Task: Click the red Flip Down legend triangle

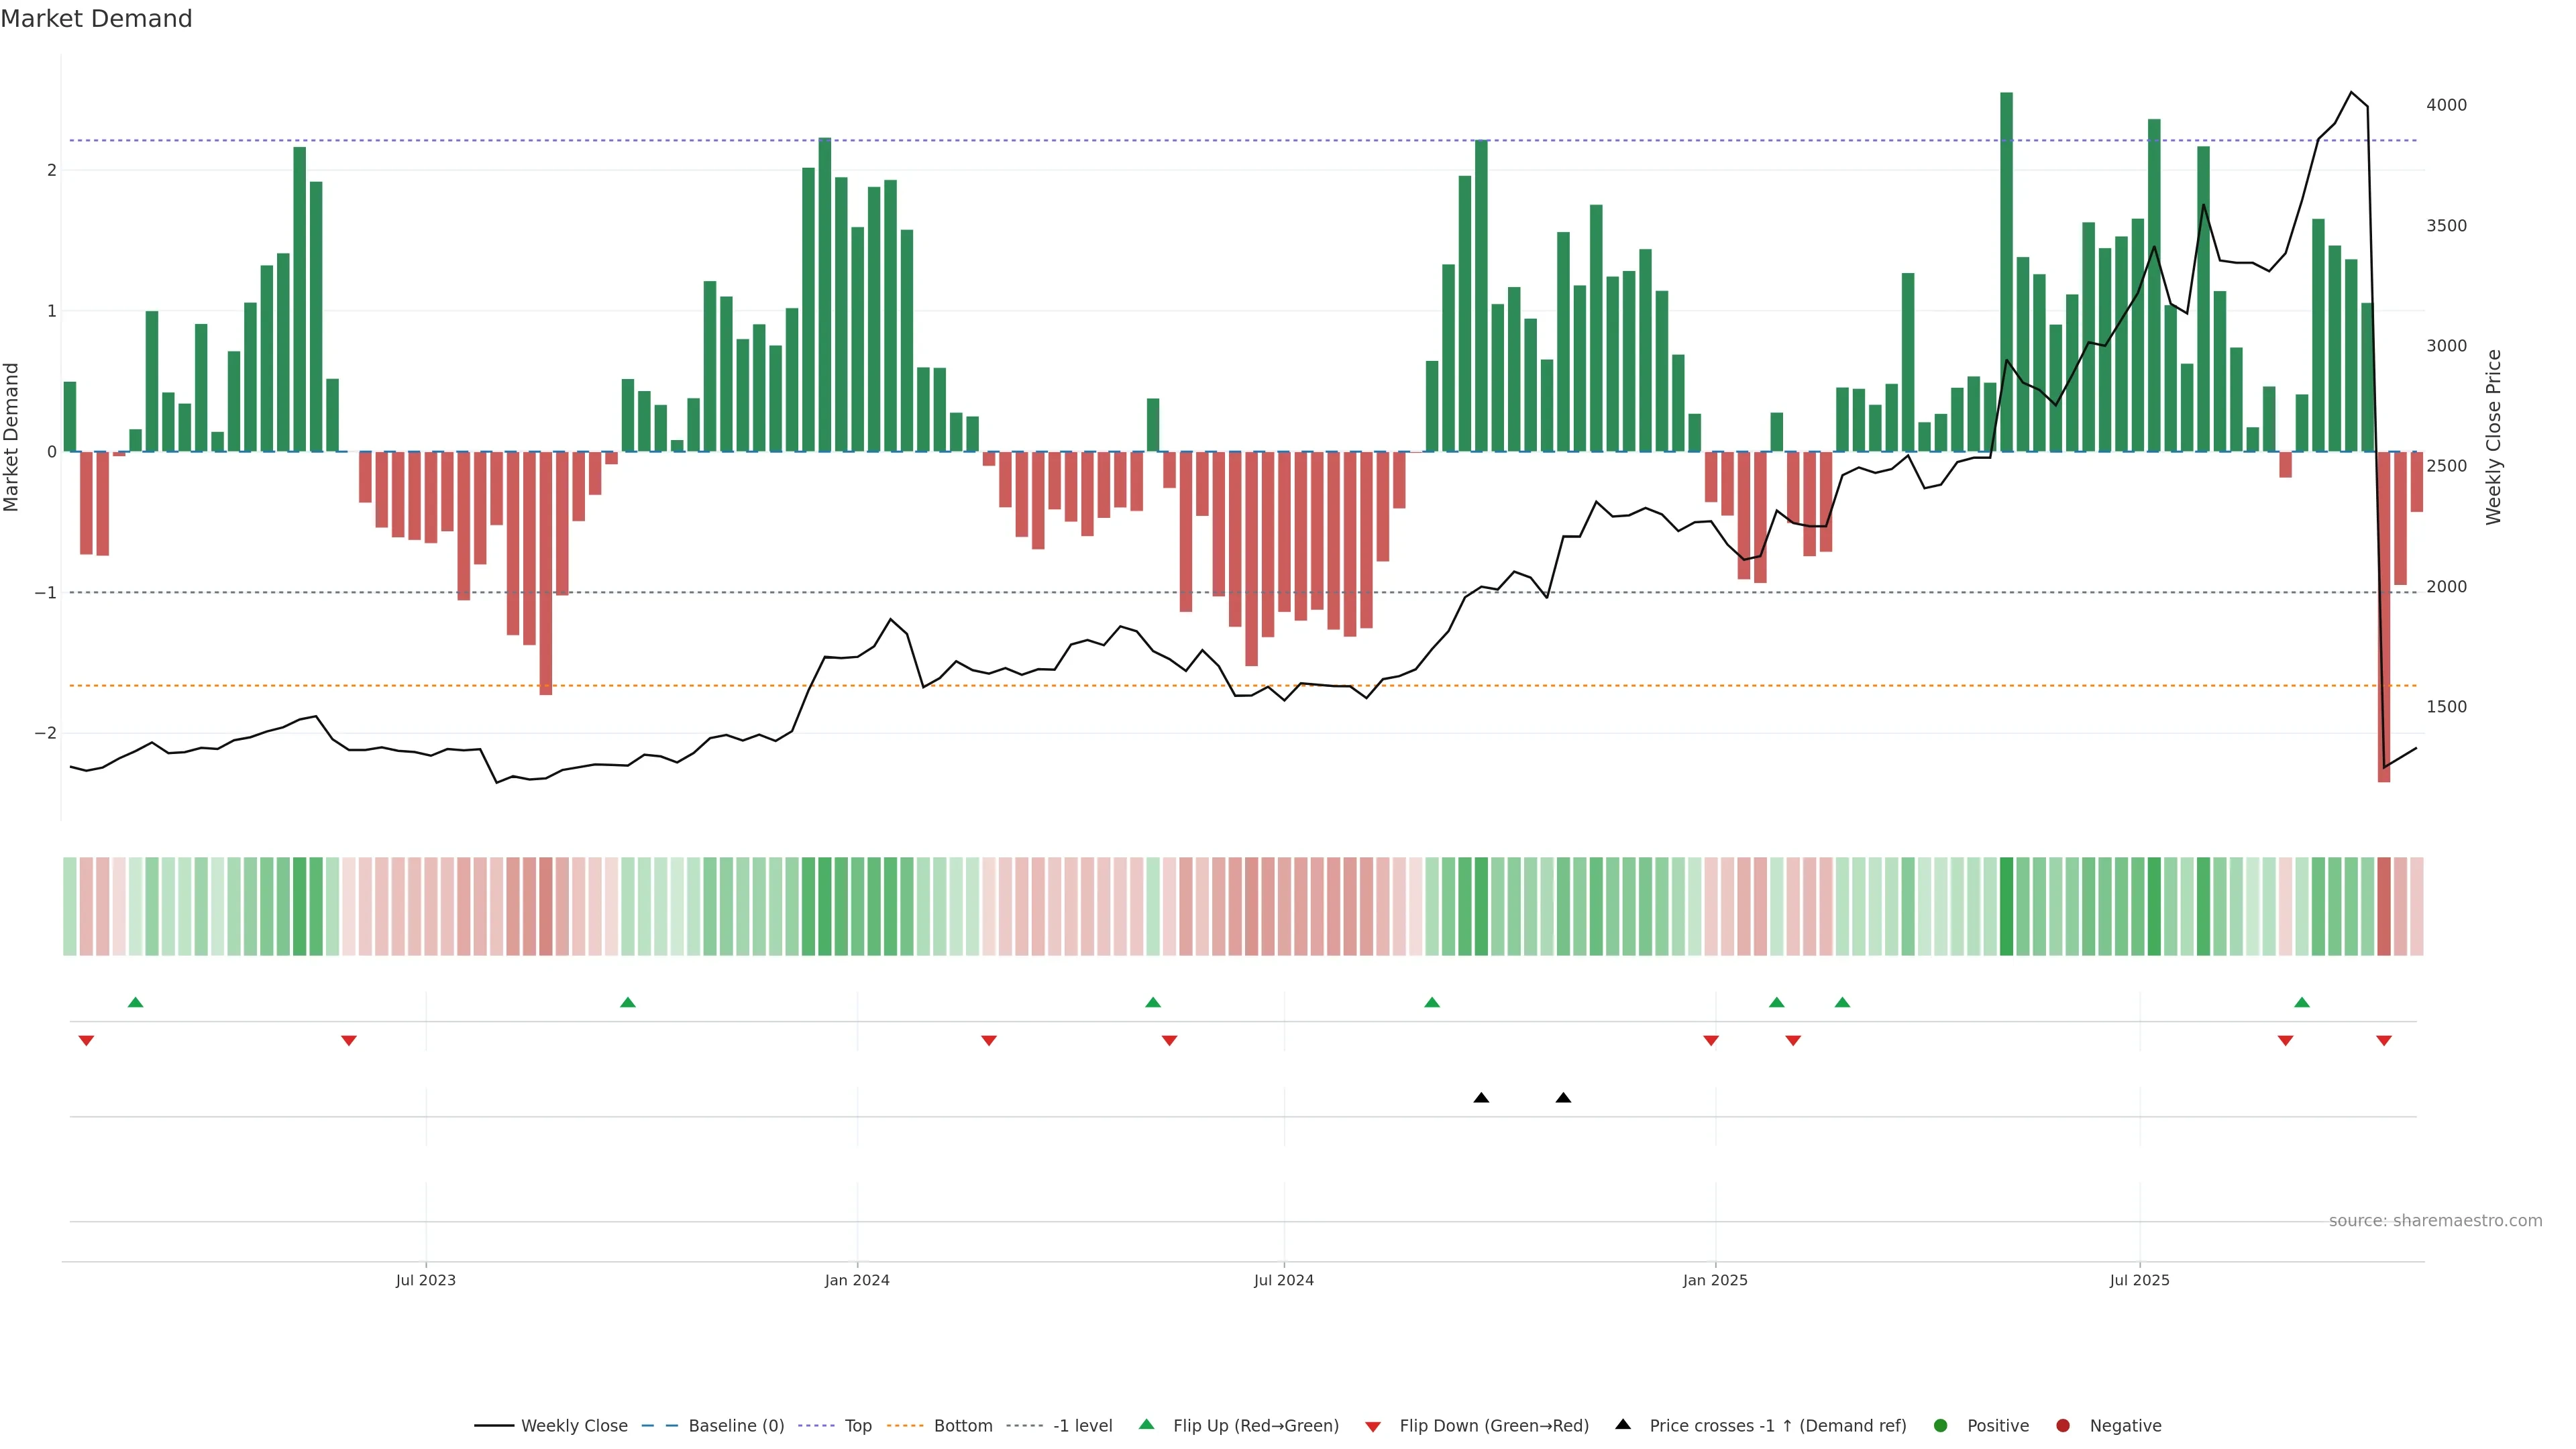Action: pos(1373,1426)
